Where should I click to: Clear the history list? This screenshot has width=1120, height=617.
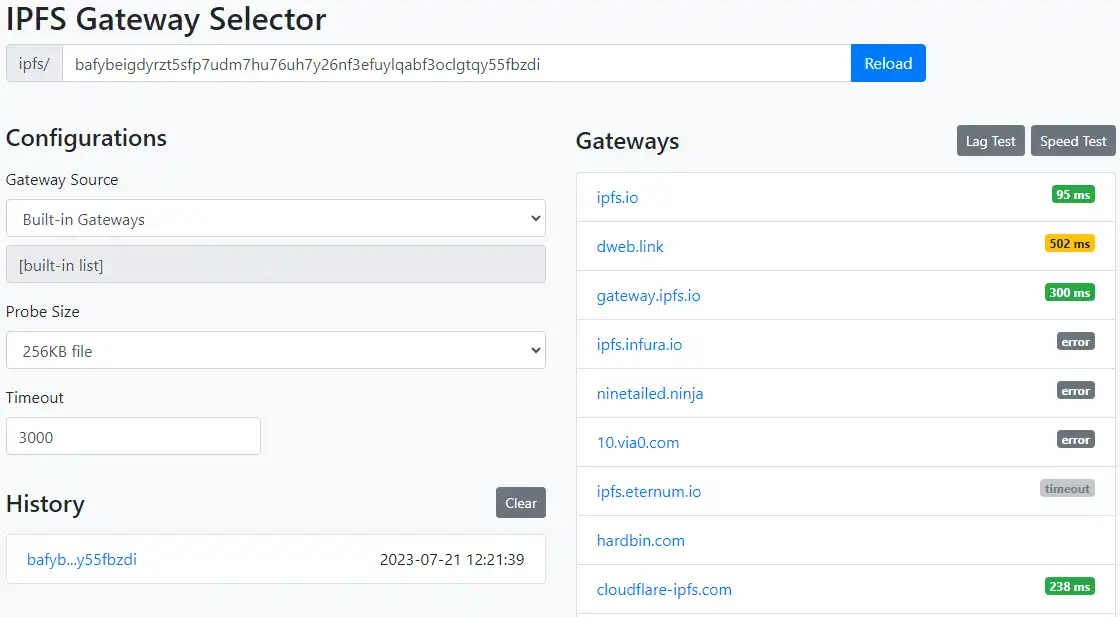pyautogui.click(x=521, y=503)
